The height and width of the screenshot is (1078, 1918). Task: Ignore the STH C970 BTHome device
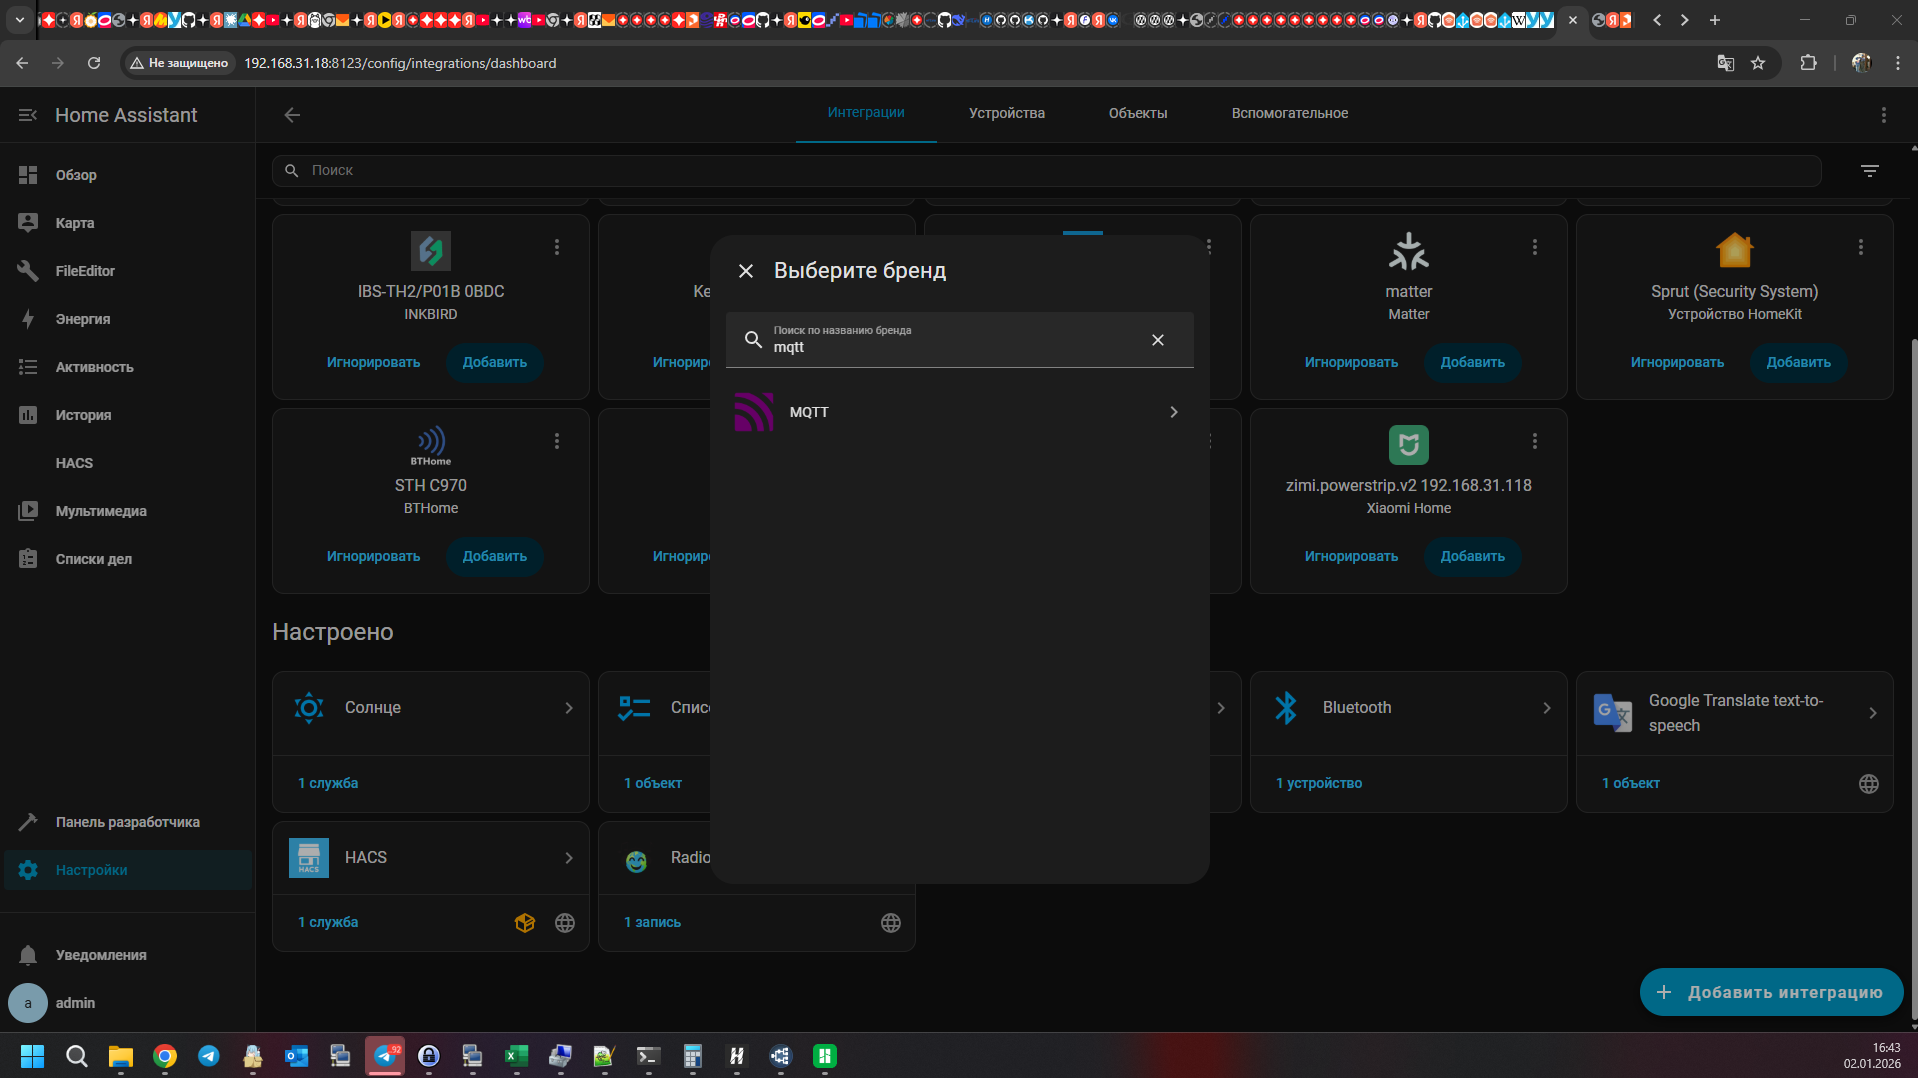(x=373, y=556)
